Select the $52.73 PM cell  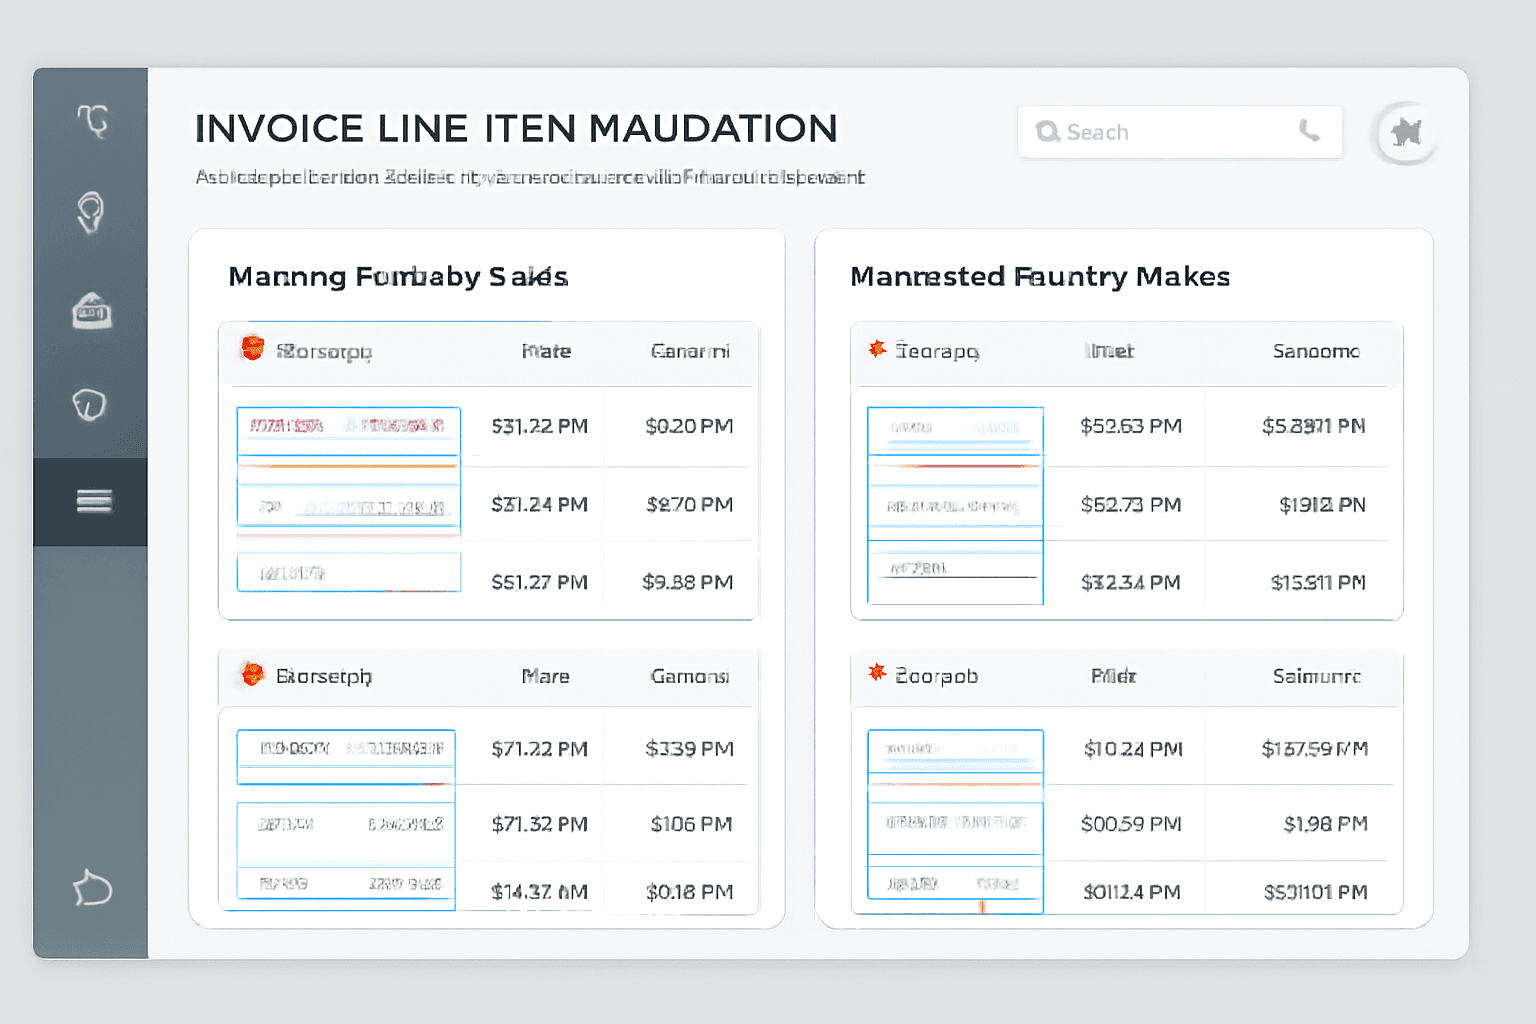point(1131,504)
